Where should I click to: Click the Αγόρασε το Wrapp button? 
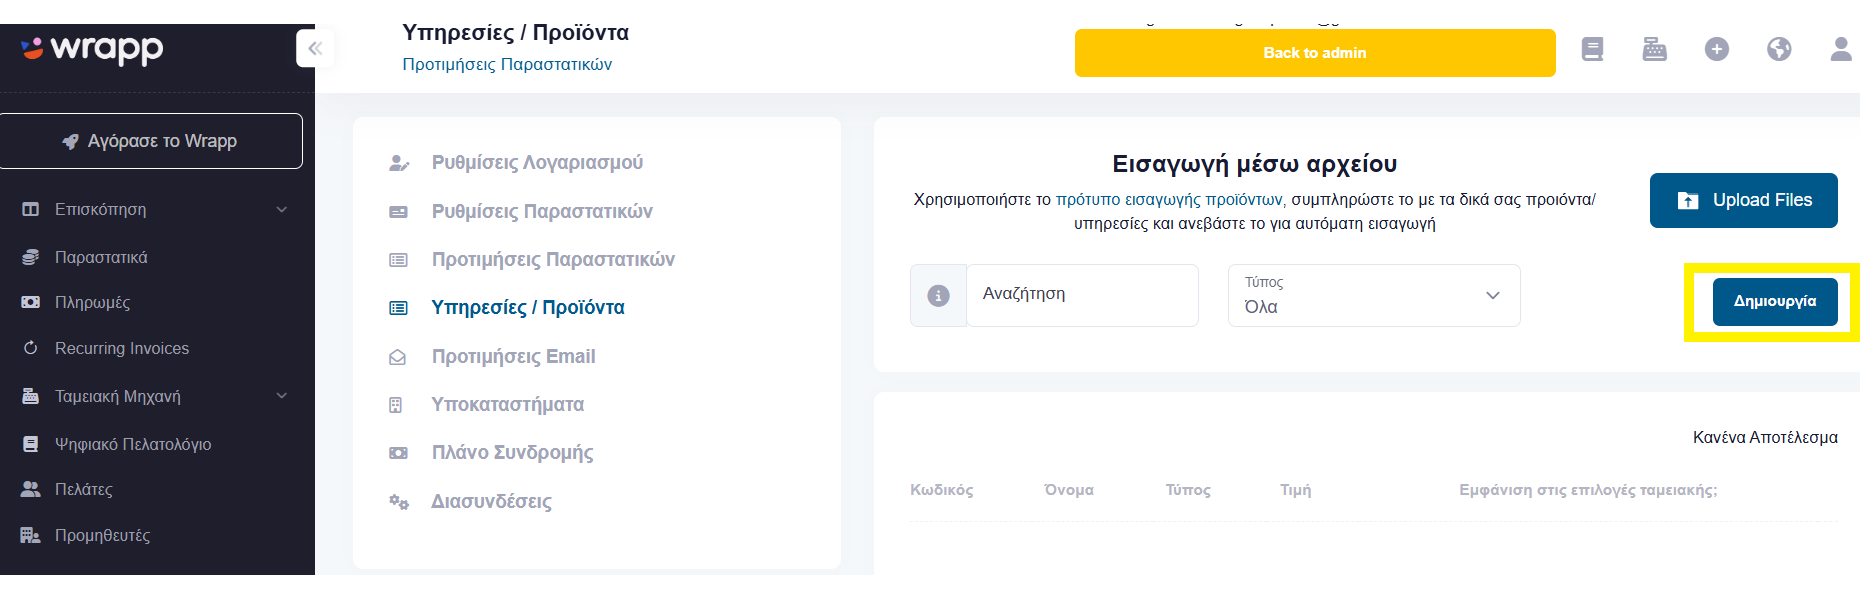coord(151,141)
